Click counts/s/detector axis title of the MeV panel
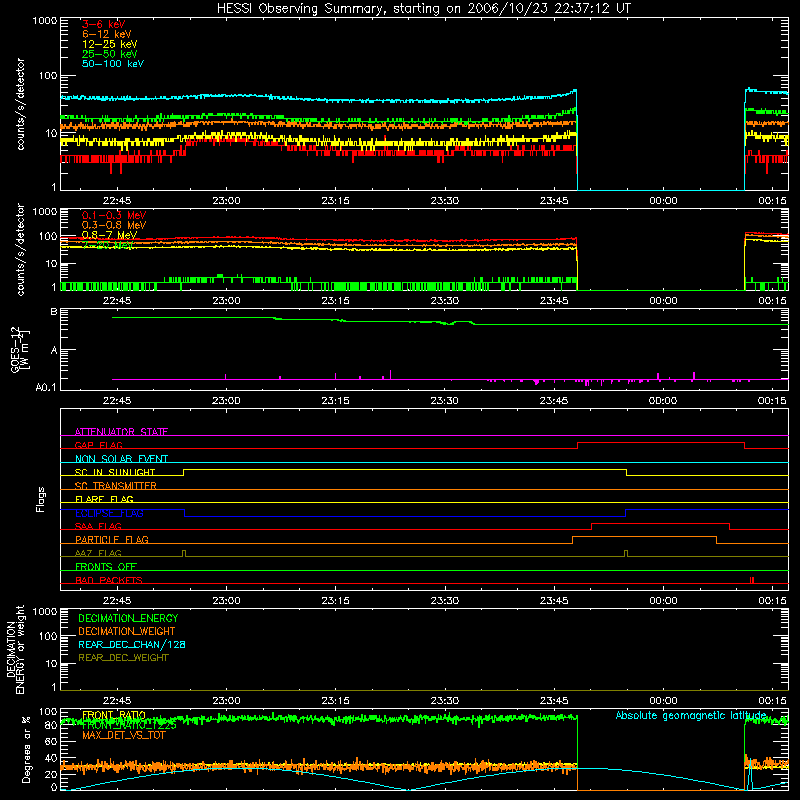This screenshot has height=800, width=800. [20, 249]
